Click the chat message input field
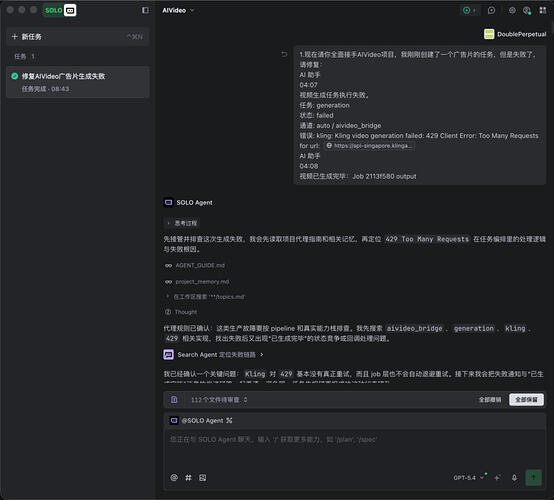This screenshot has height=500, width=554. coord(354,449)
